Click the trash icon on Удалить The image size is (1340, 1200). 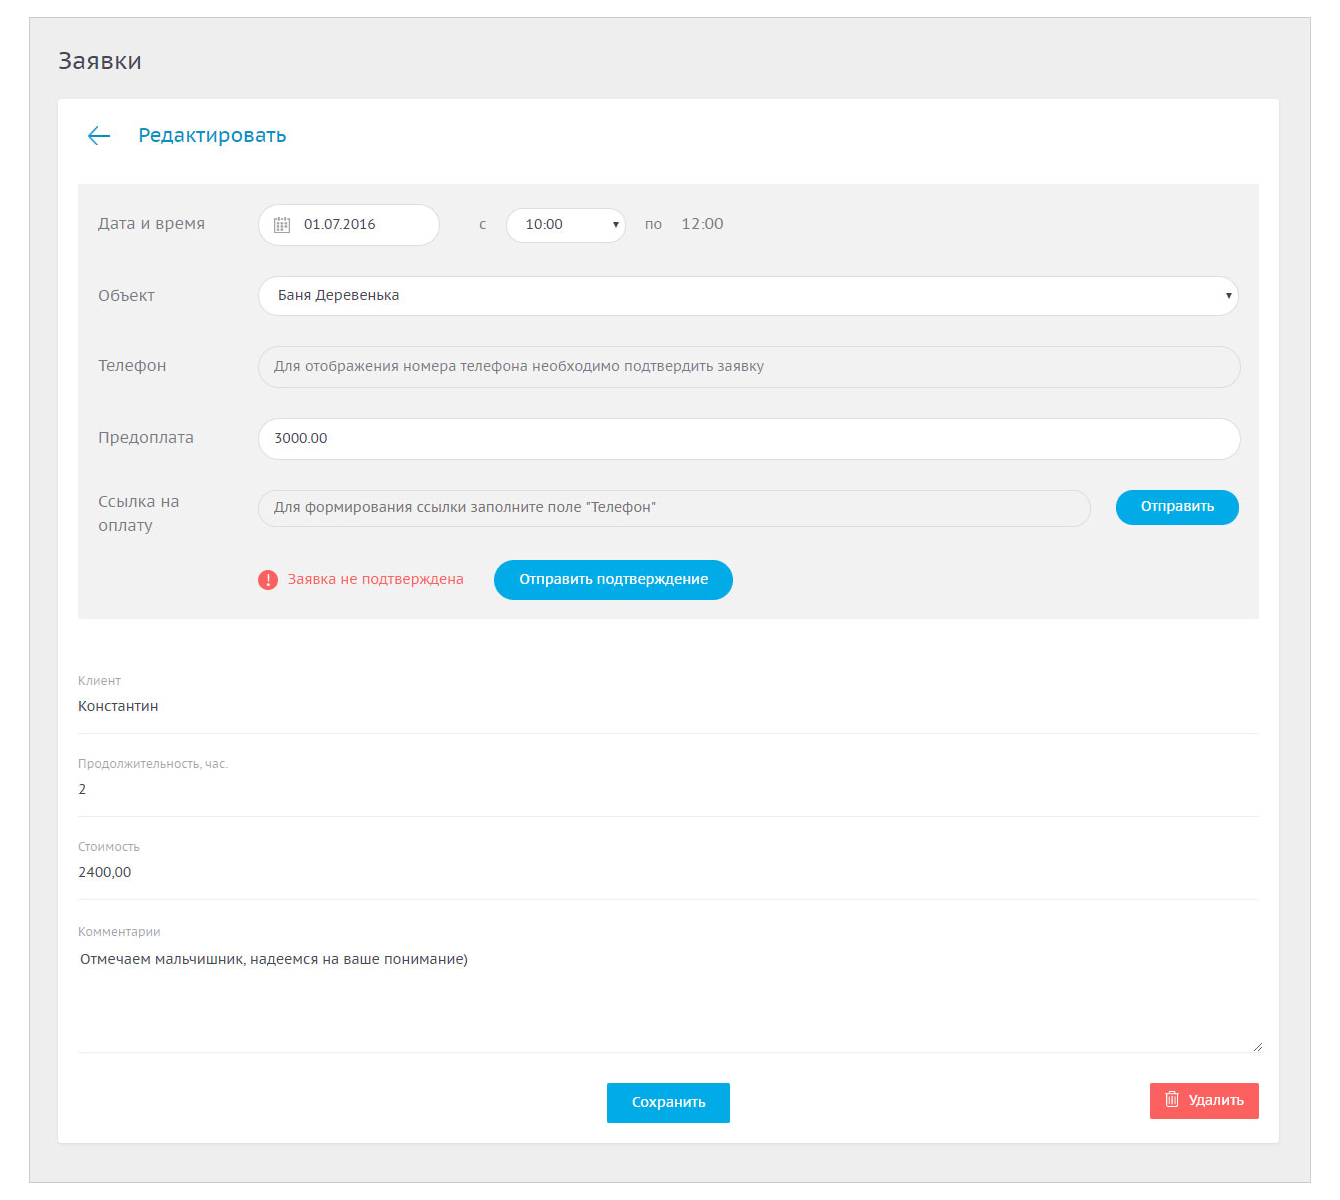point(1172,1100)
